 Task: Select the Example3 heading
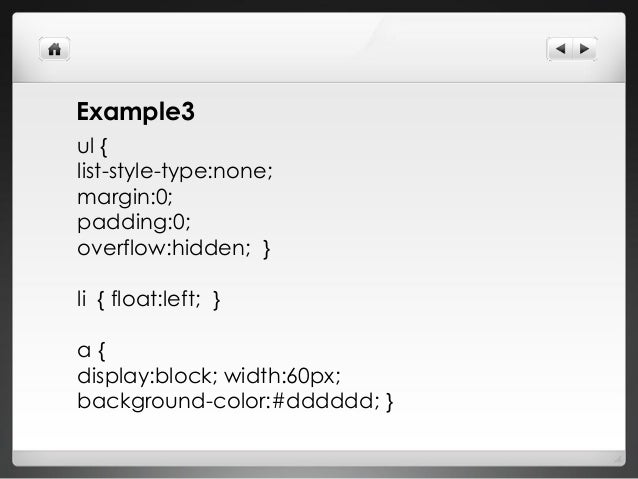[135, 112]
